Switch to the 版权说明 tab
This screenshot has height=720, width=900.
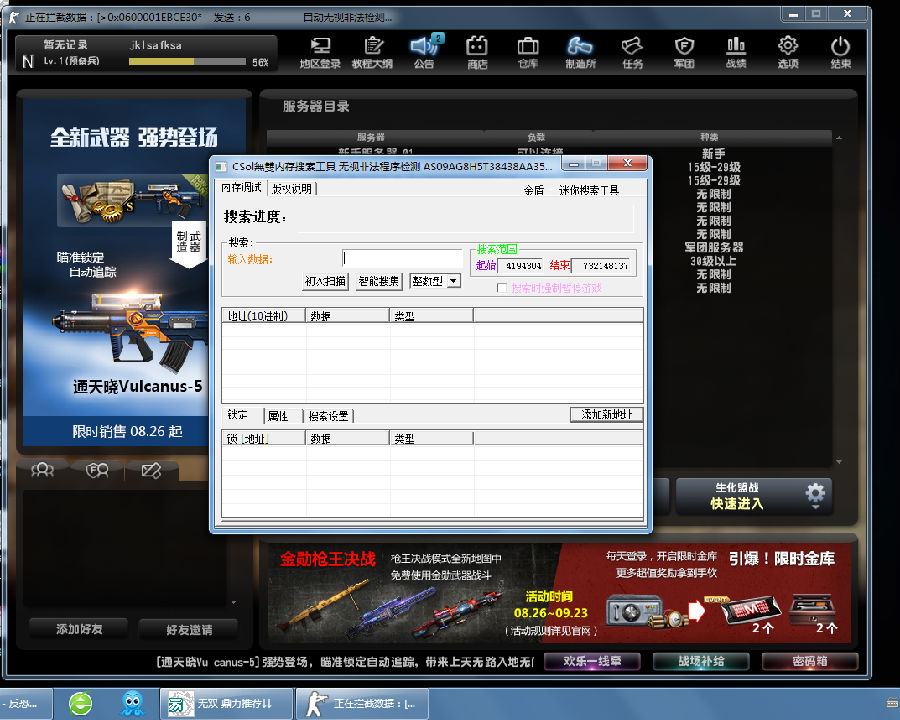point(292,188)
